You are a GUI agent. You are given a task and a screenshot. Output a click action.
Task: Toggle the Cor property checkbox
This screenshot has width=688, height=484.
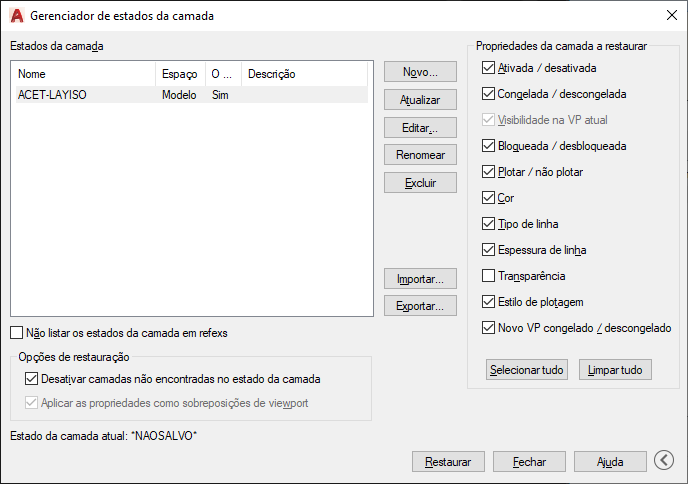coord(488,197)
